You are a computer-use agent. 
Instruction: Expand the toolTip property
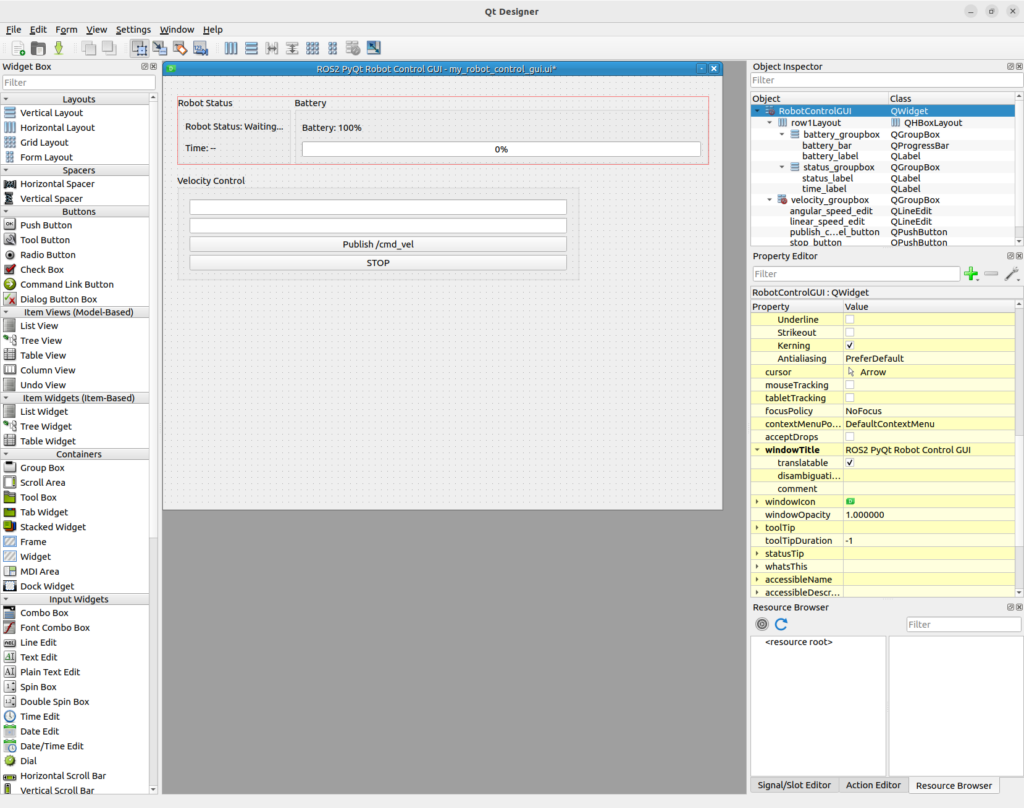point(757,528)
